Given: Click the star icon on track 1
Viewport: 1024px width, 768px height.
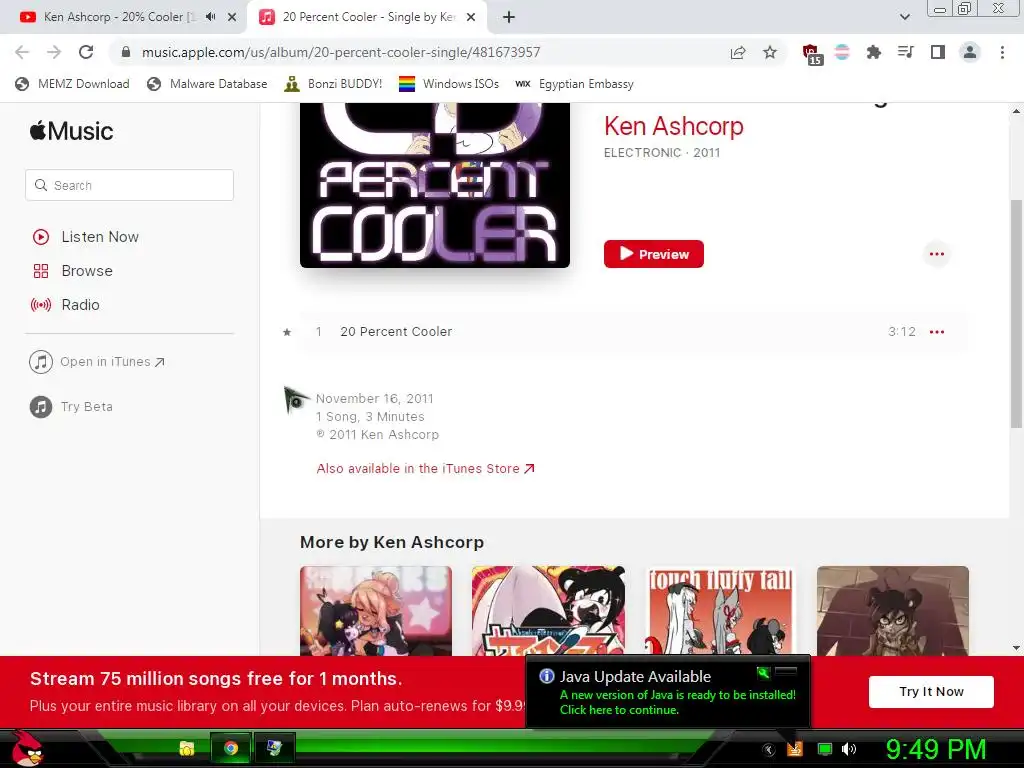Looking at the screenshot, I should 287,332.
